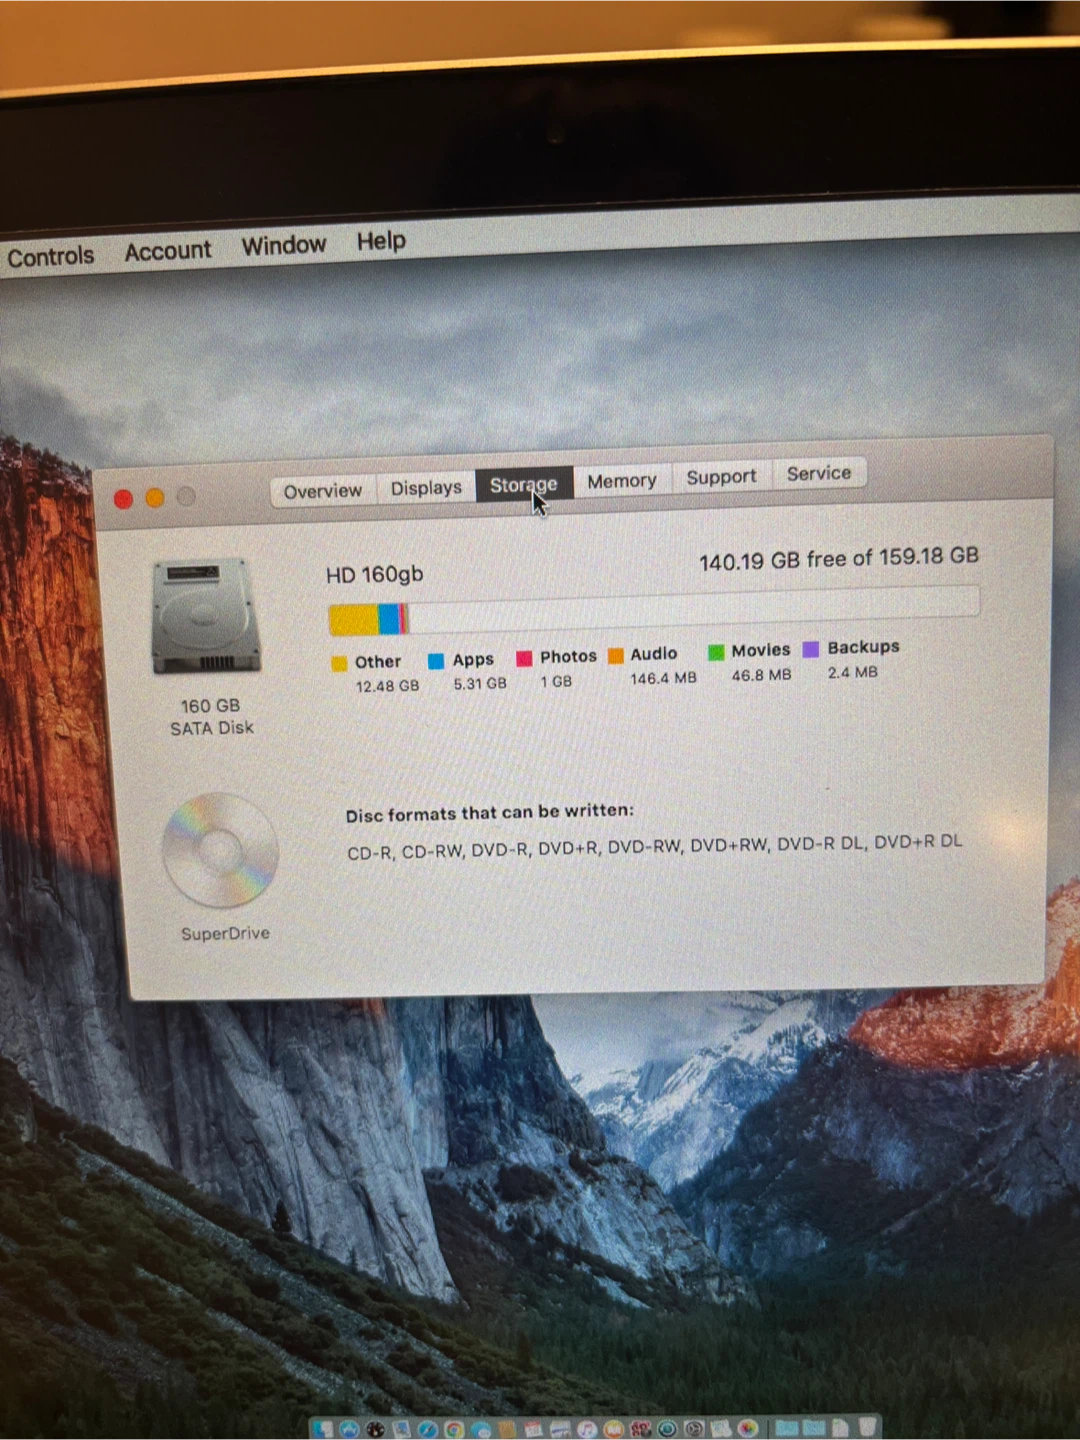1080x1440 pixels.
Task: Open the Controls menu
Action: click(50, 257)
